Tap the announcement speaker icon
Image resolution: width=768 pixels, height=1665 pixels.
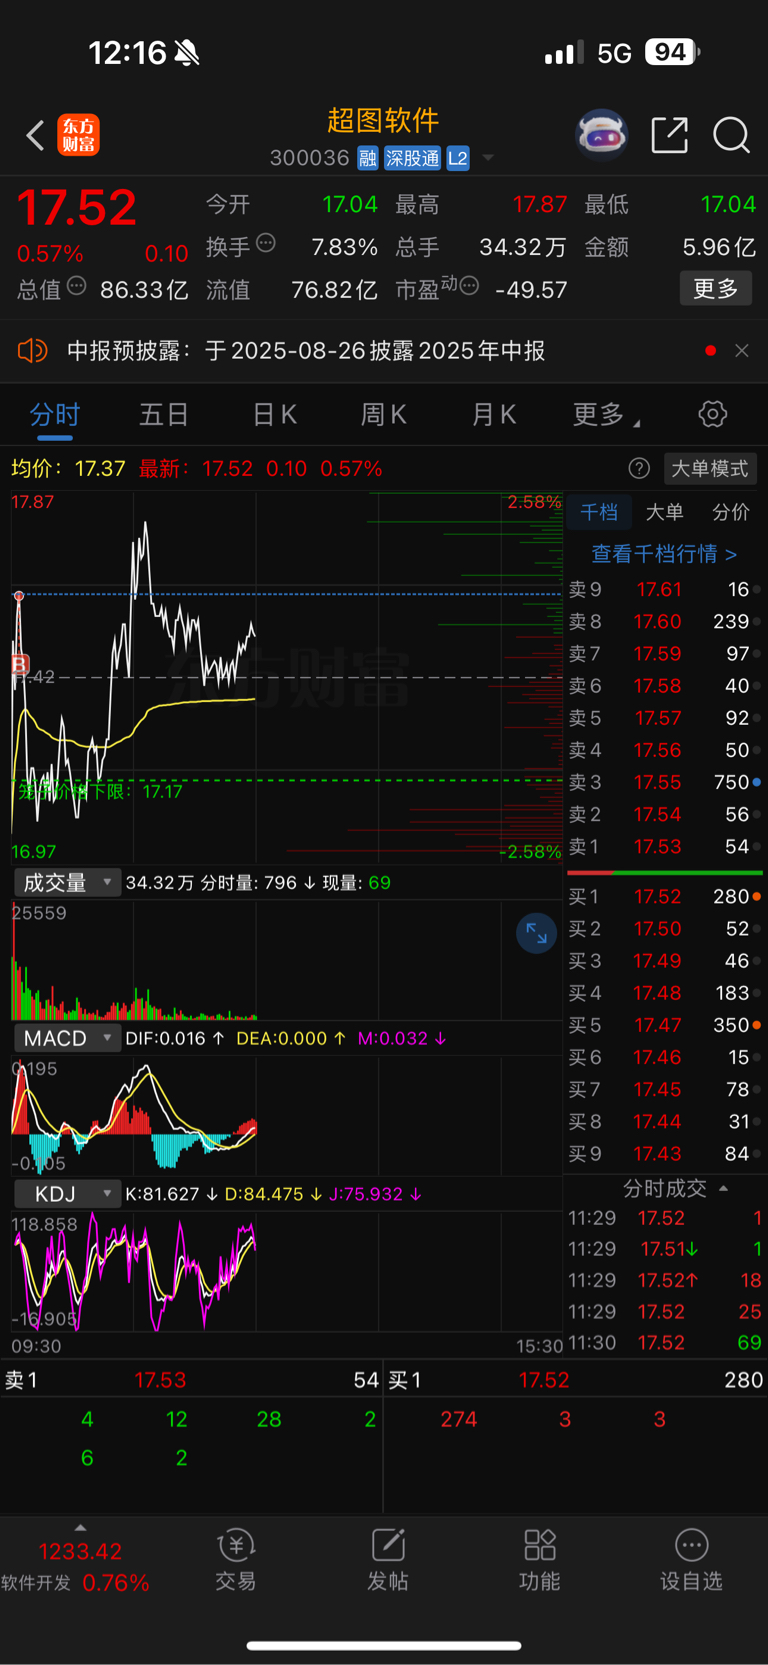pos(32,351)
